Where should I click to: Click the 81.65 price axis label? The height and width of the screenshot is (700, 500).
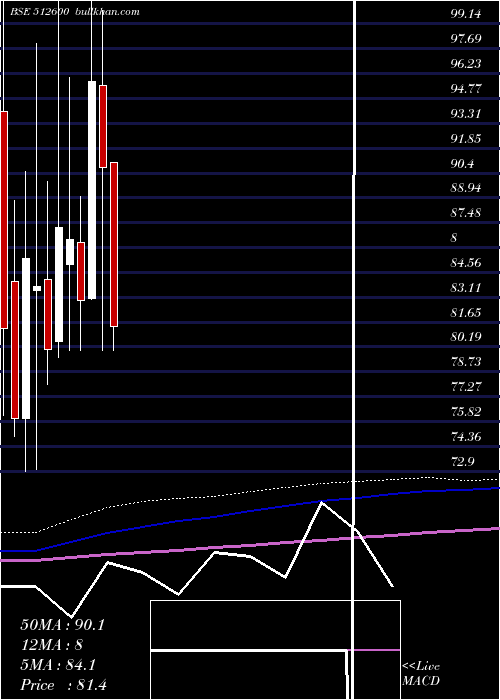466,313
